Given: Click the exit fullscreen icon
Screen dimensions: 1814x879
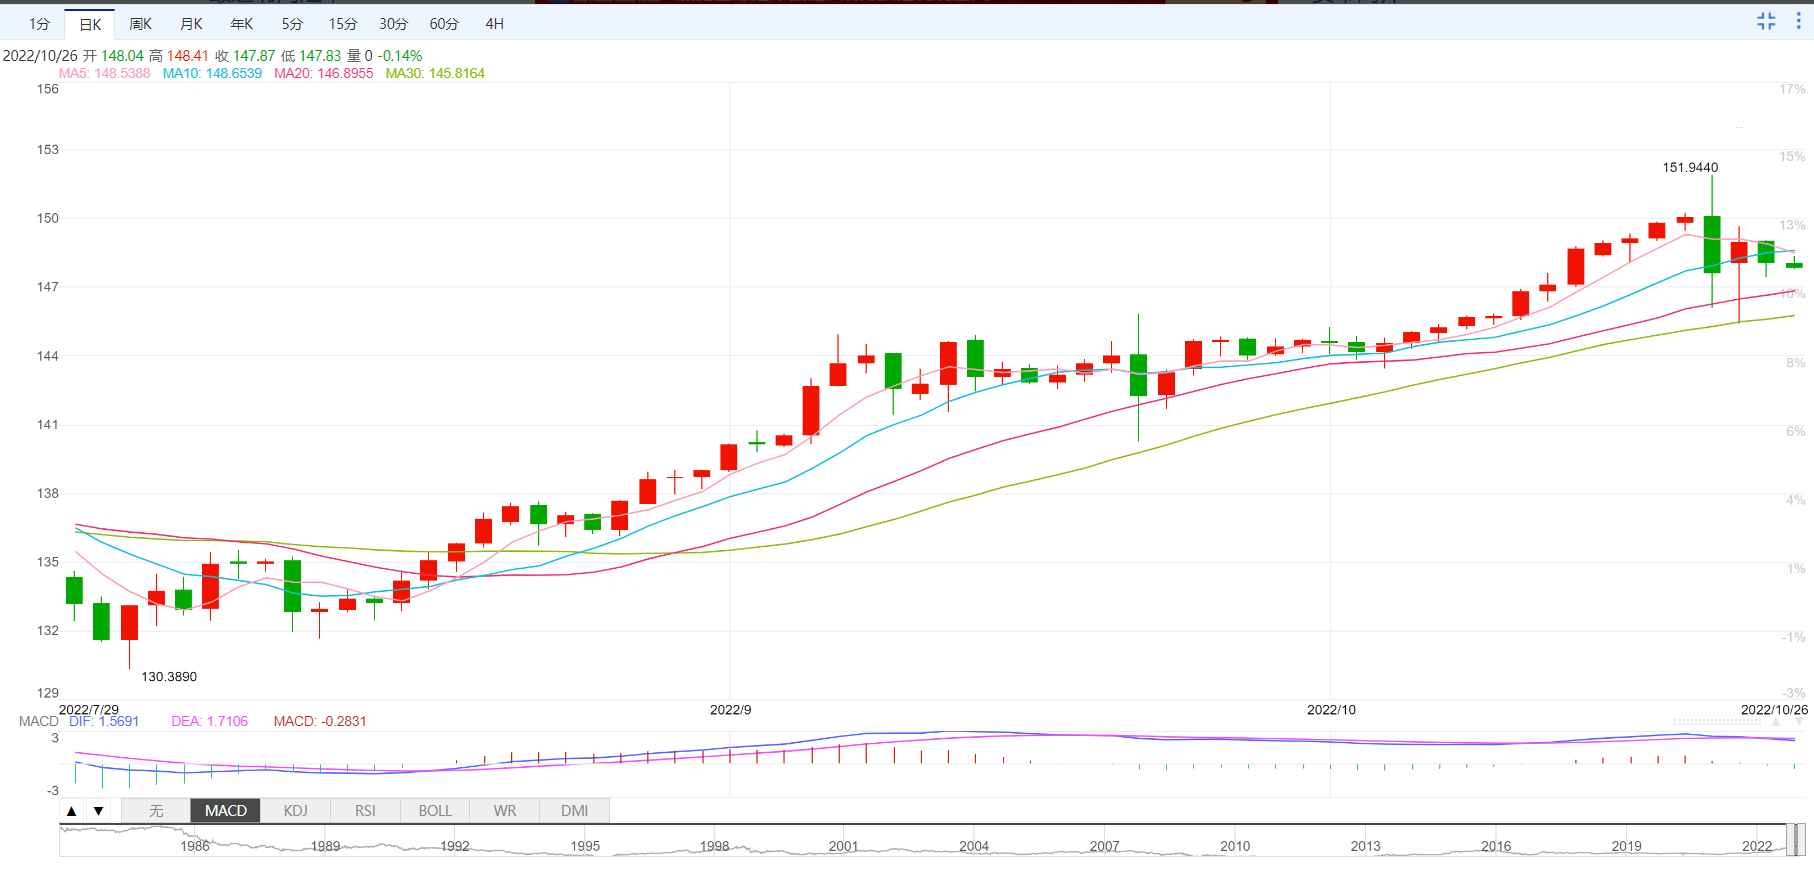Looking at the screenshot, I should click(1766, 21).
